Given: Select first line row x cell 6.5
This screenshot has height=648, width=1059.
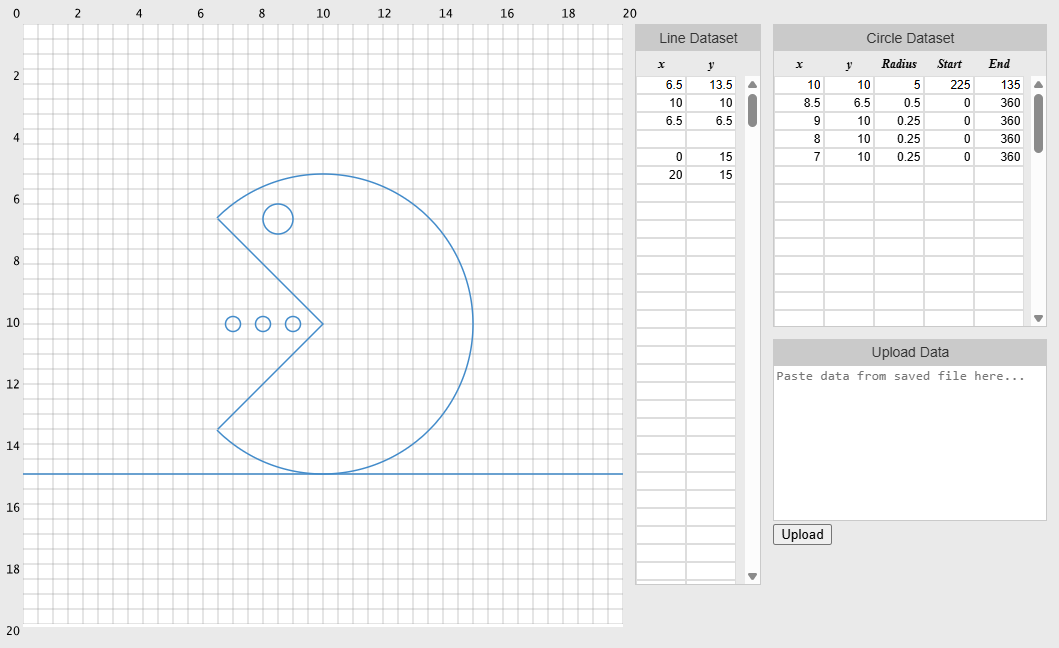Looking at the screenshot, I should tap(661, 84).
